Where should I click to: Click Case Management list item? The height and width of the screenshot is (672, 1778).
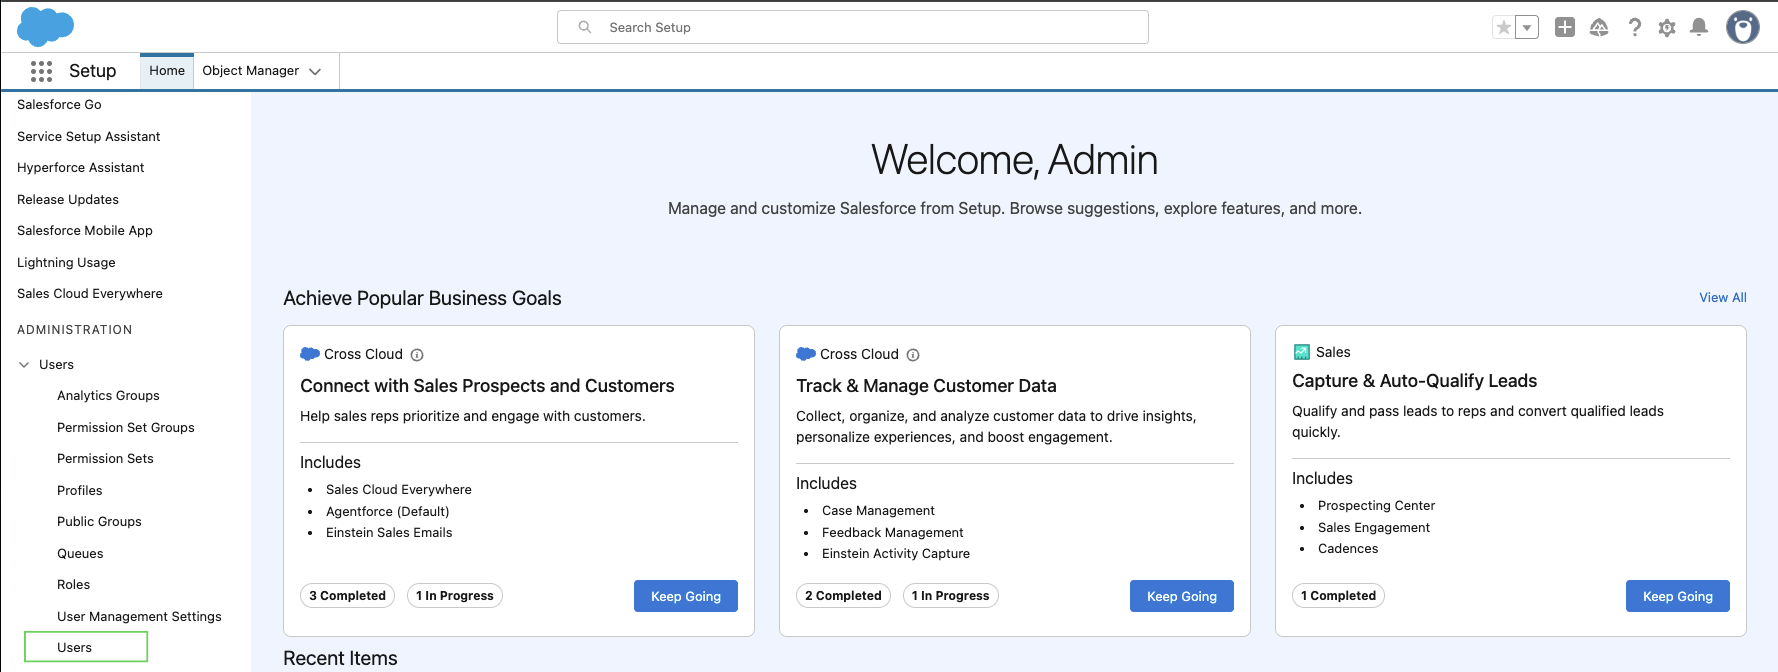(878, 511)
